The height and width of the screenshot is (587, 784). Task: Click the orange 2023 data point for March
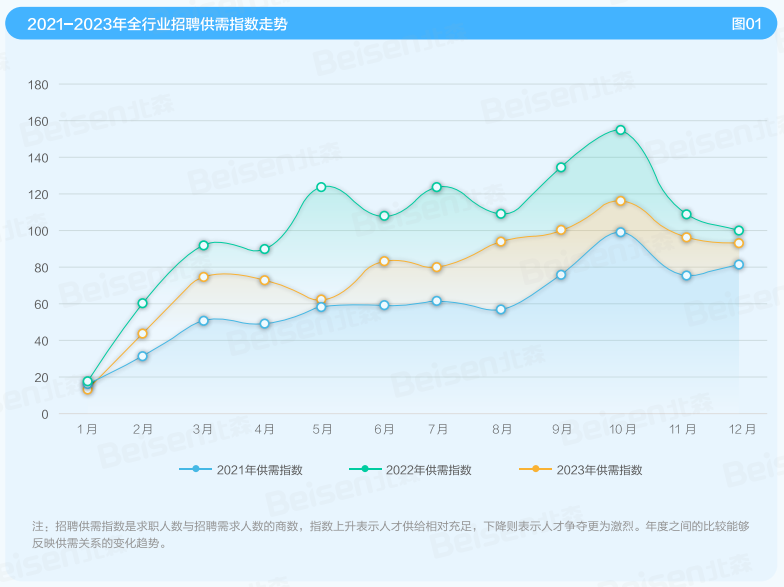204,276
